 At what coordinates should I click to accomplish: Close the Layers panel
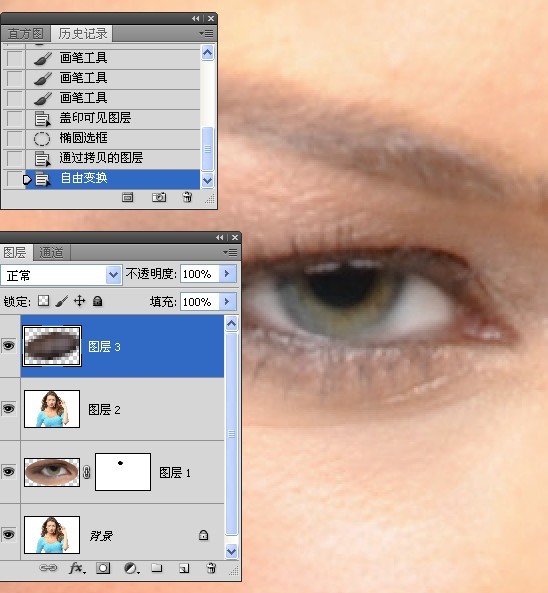coord(235,237)
